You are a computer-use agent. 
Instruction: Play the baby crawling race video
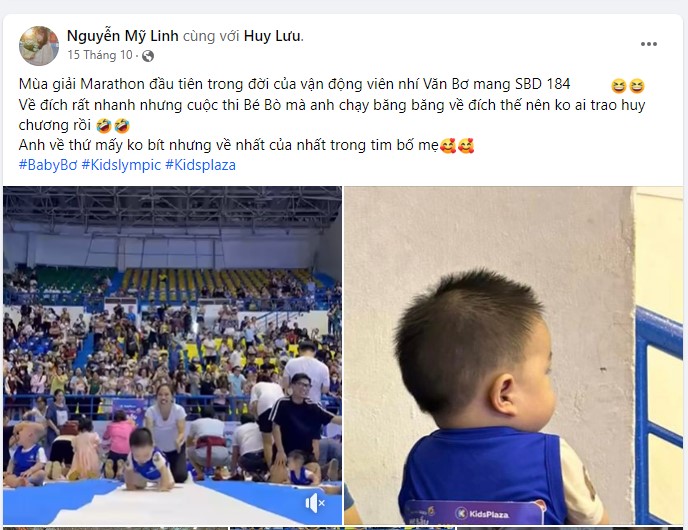[x=172, y=355]
